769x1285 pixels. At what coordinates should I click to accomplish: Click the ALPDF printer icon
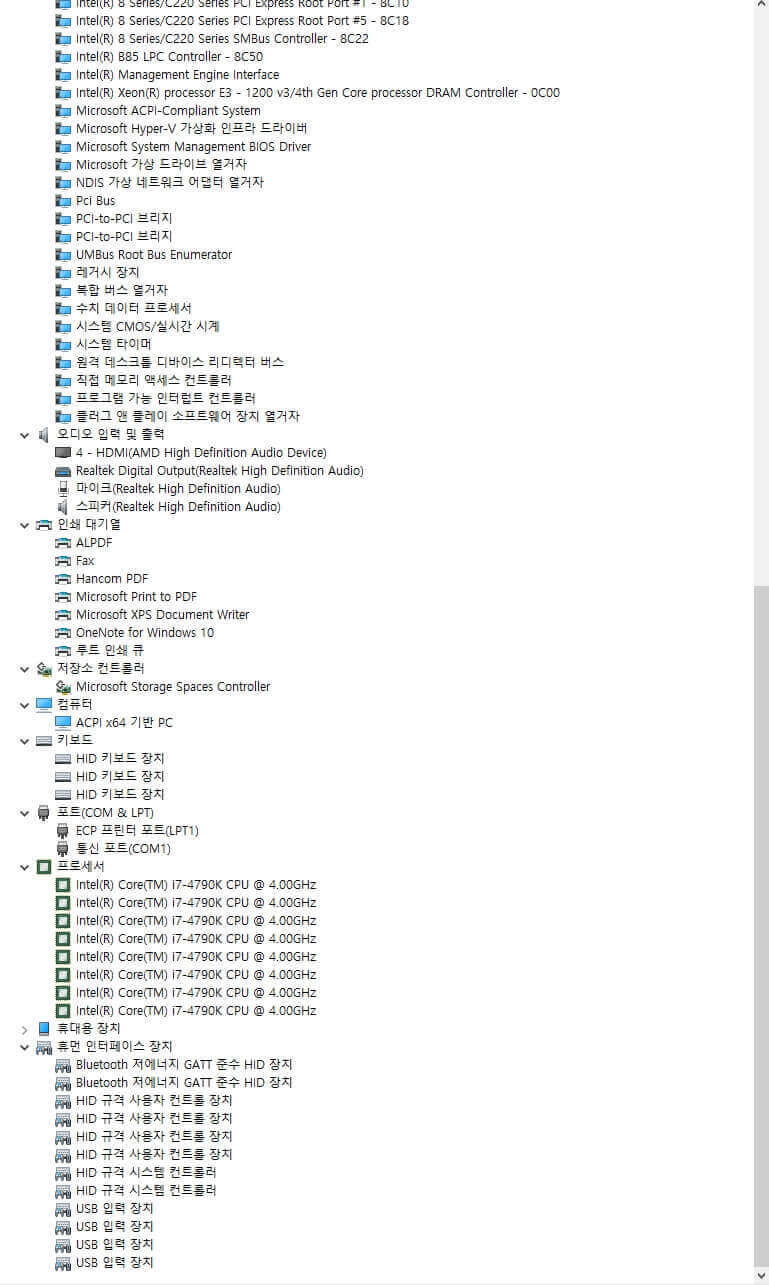pyautogui.click(x=63, y=542)
